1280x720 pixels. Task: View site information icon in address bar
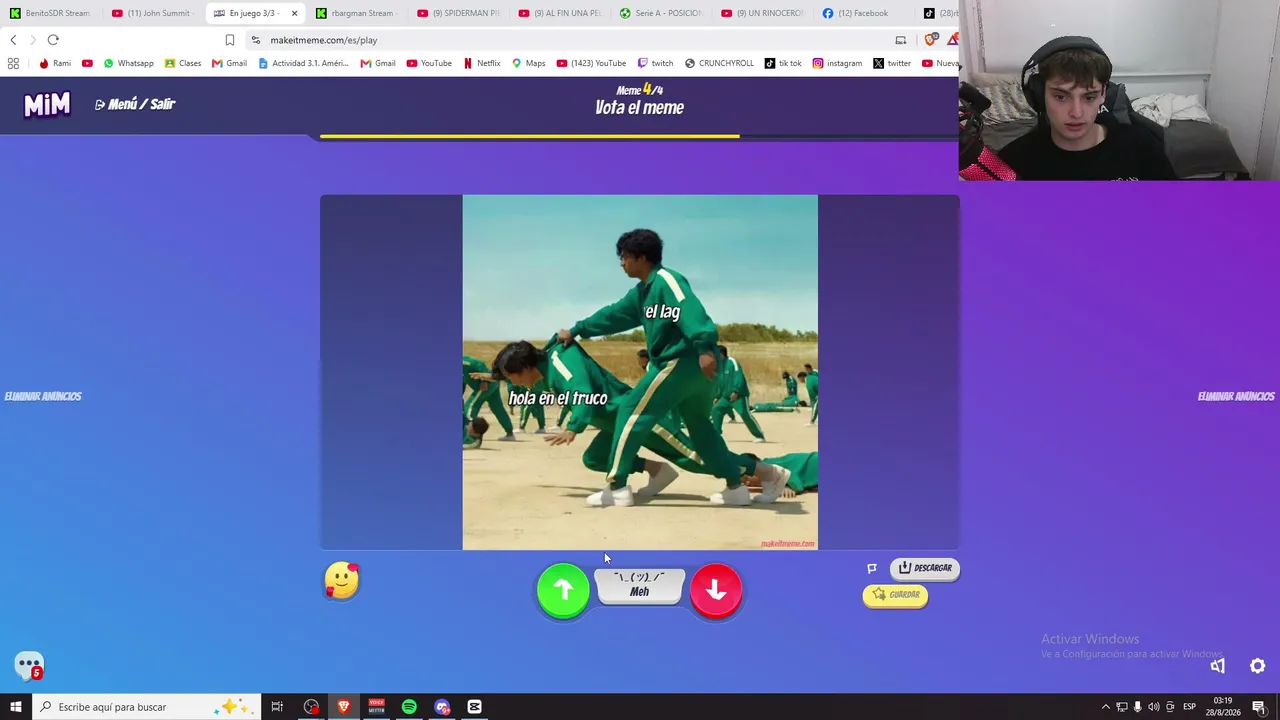pos(256,40)
